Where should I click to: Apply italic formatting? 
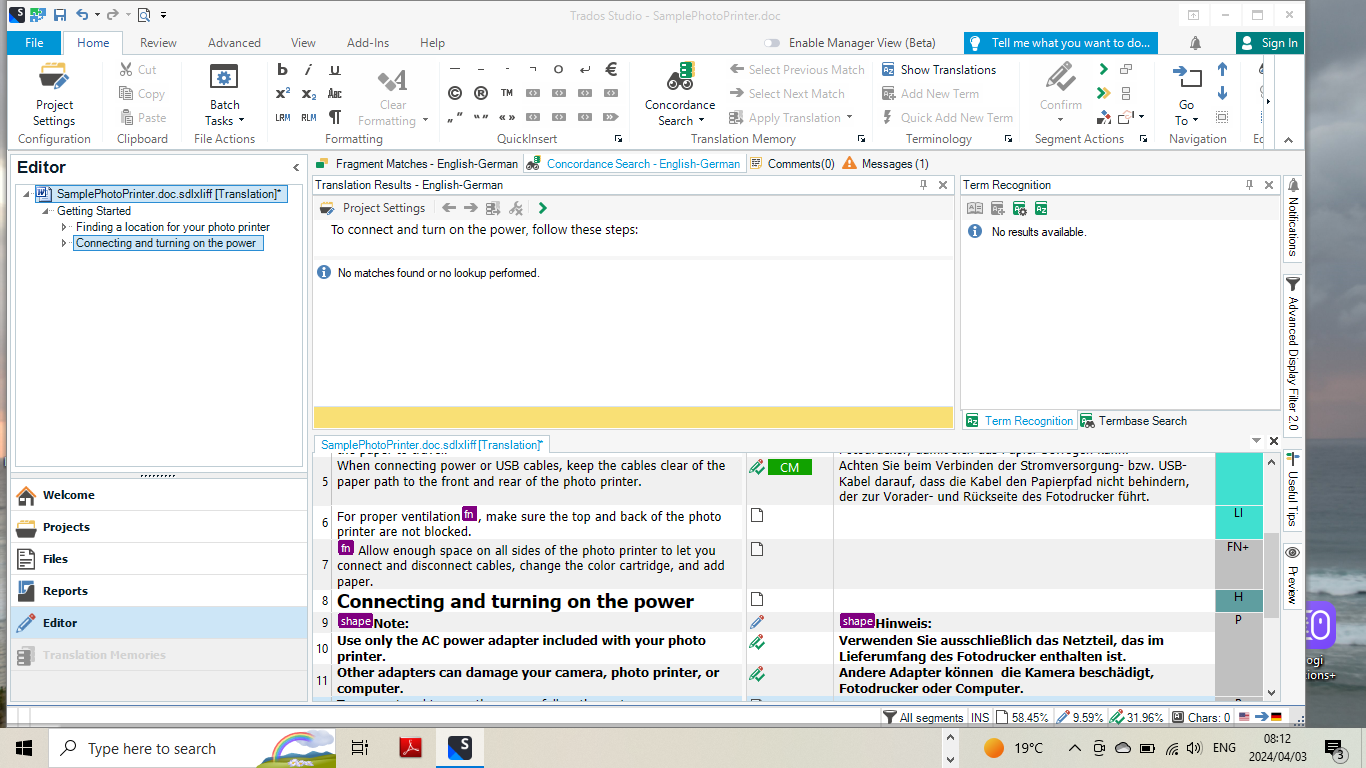pos(309,70)
